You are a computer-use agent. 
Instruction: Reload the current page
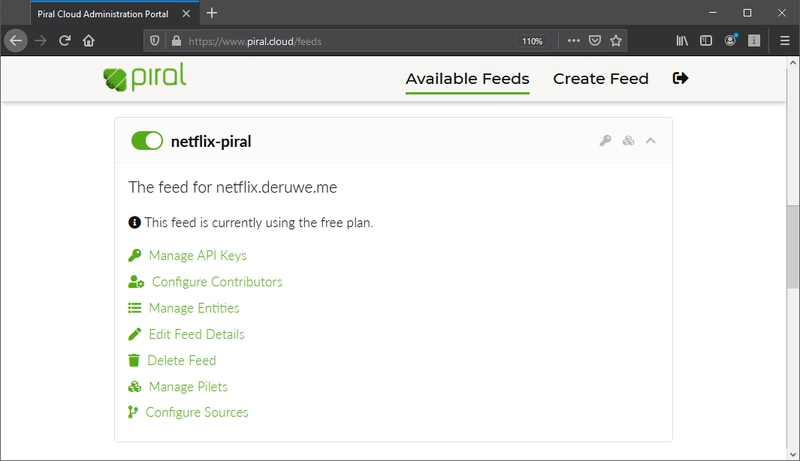[64, 41]
